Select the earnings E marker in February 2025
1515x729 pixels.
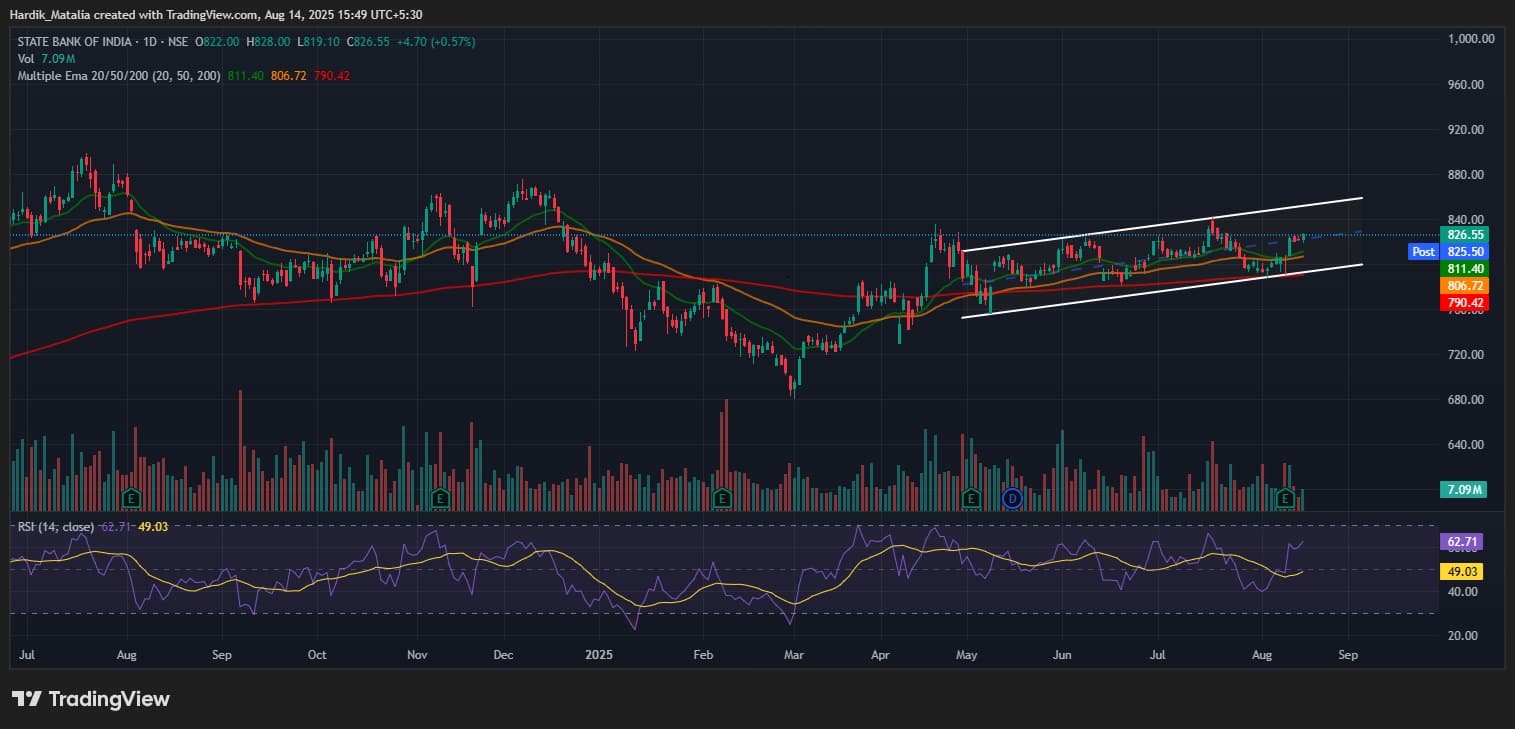(722, 497)
